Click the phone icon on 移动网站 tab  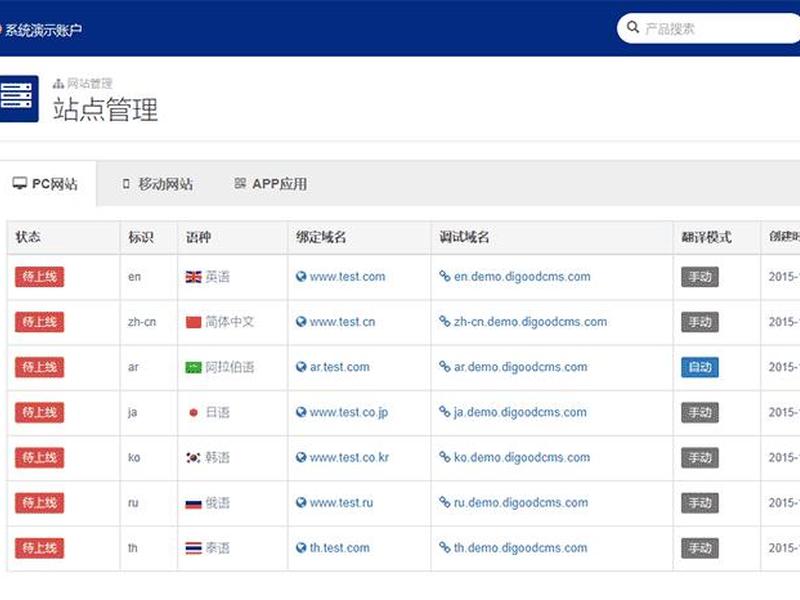pyautogui.click(x=126, y=184)
